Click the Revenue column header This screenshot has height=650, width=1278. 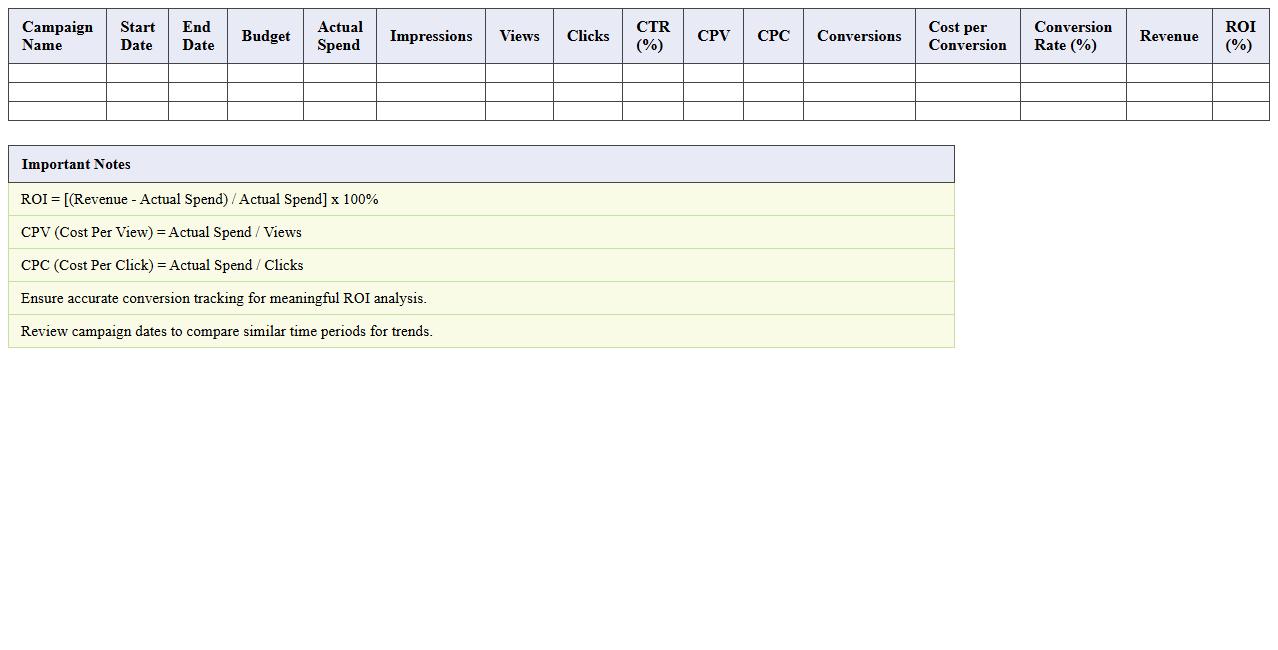[1168, 36]
